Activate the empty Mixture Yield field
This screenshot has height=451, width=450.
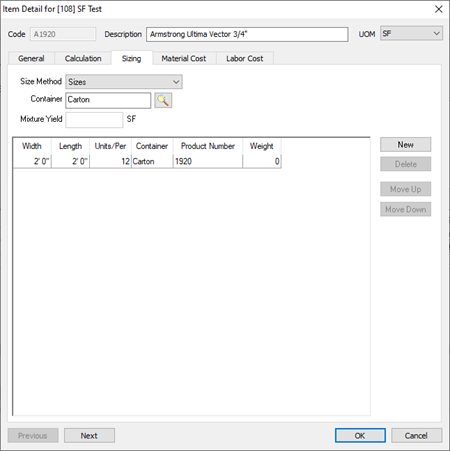(94, 119)
